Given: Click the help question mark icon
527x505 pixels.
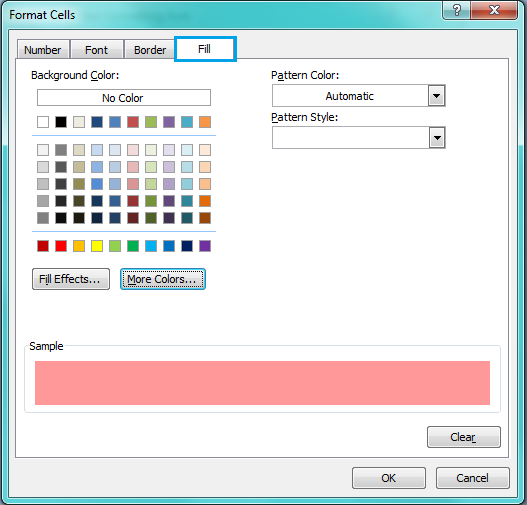Looking at the screenshot, I should (x=456, y=10).
